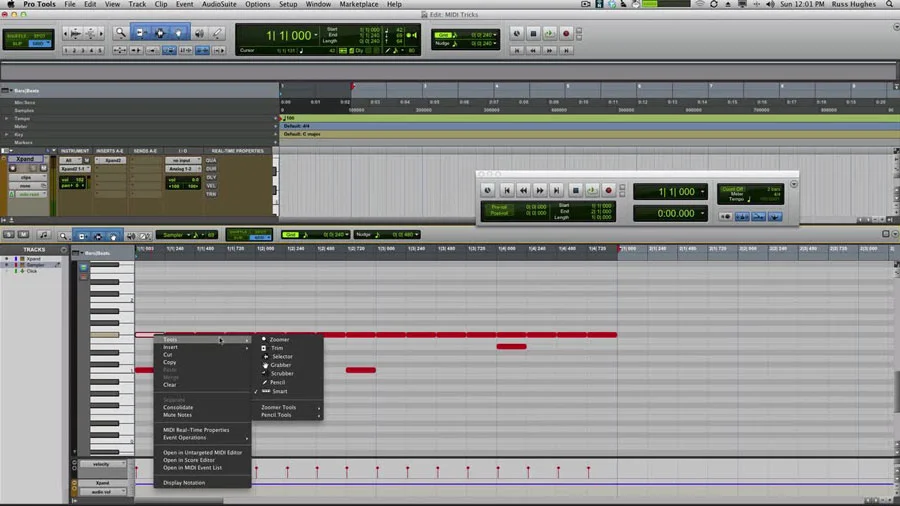
Task: Click Go to End in floating Transport window
Action: (556, 190)
